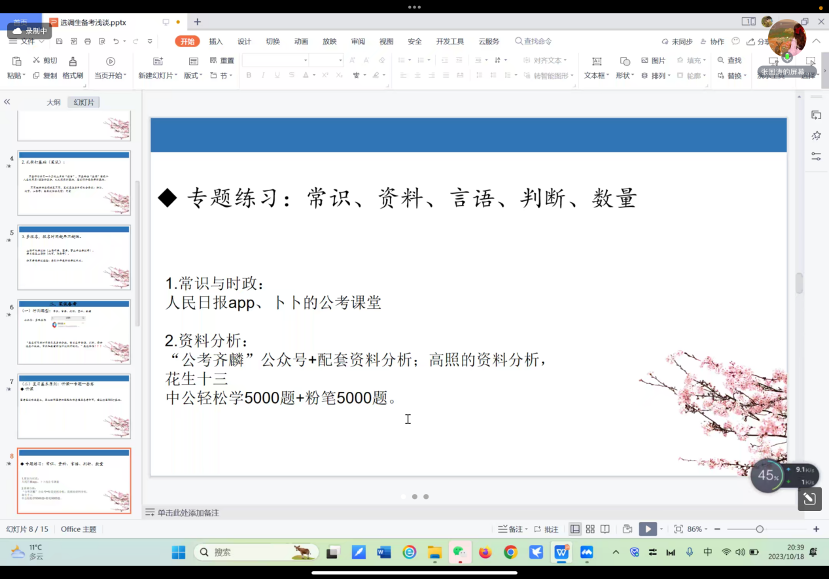Click the Redo arrow icon
Screen dimensions: 830x580
136,41
